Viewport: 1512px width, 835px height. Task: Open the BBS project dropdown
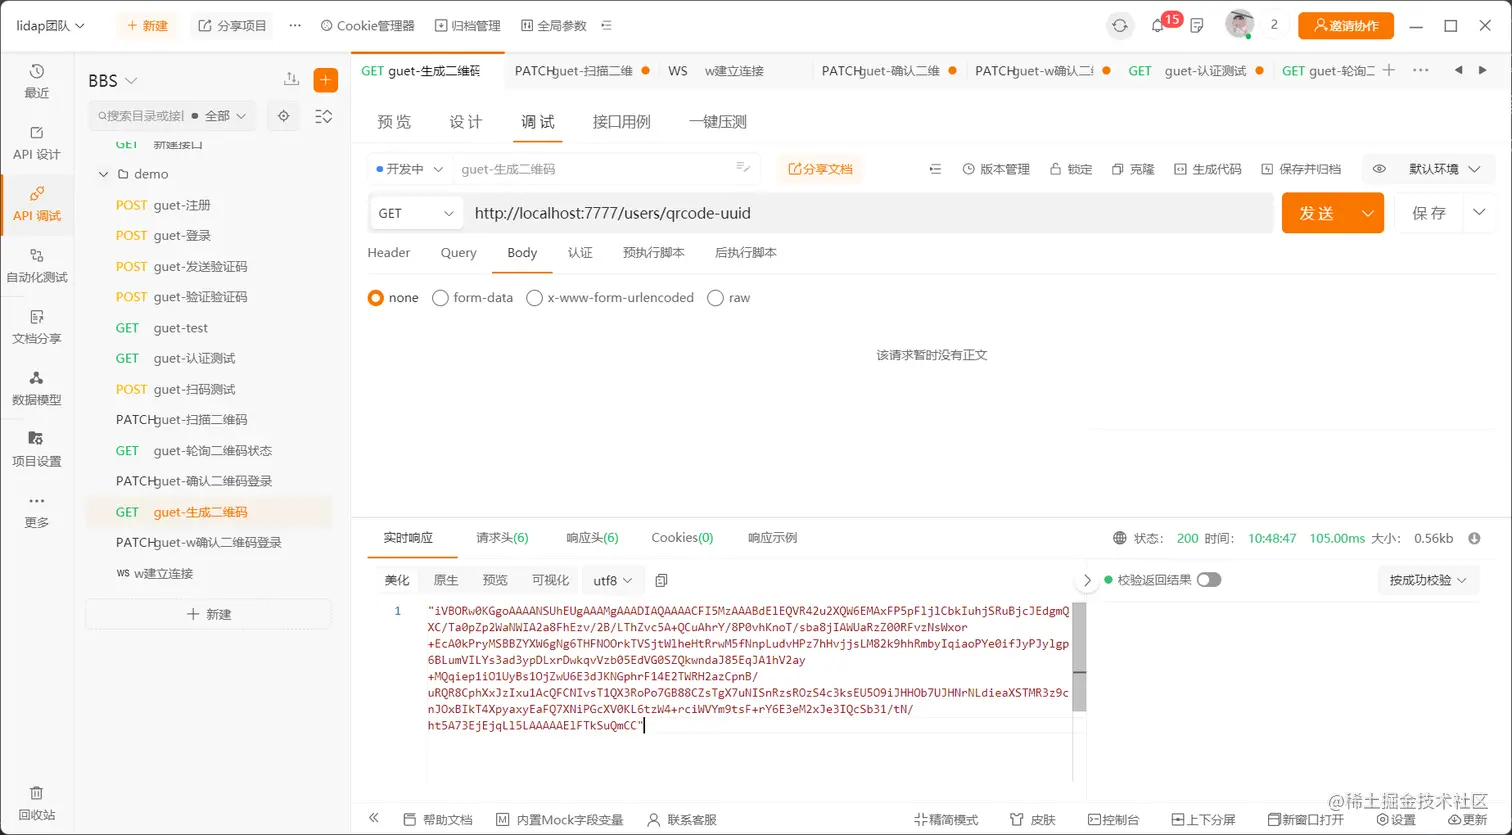pos(113,81)
